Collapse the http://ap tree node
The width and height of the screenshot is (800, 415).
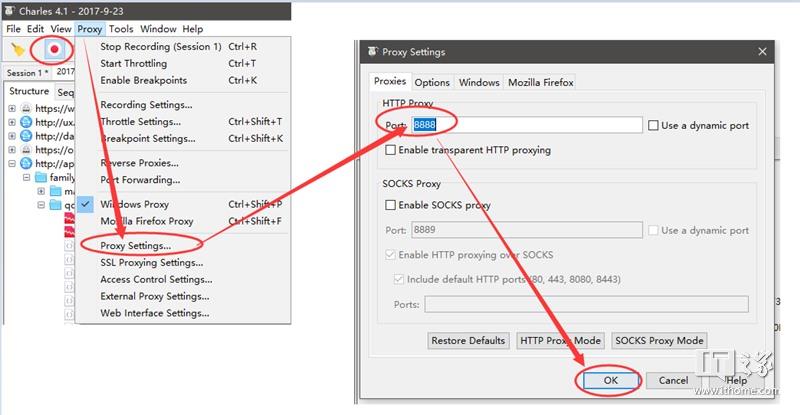click(x=12, y=163)
